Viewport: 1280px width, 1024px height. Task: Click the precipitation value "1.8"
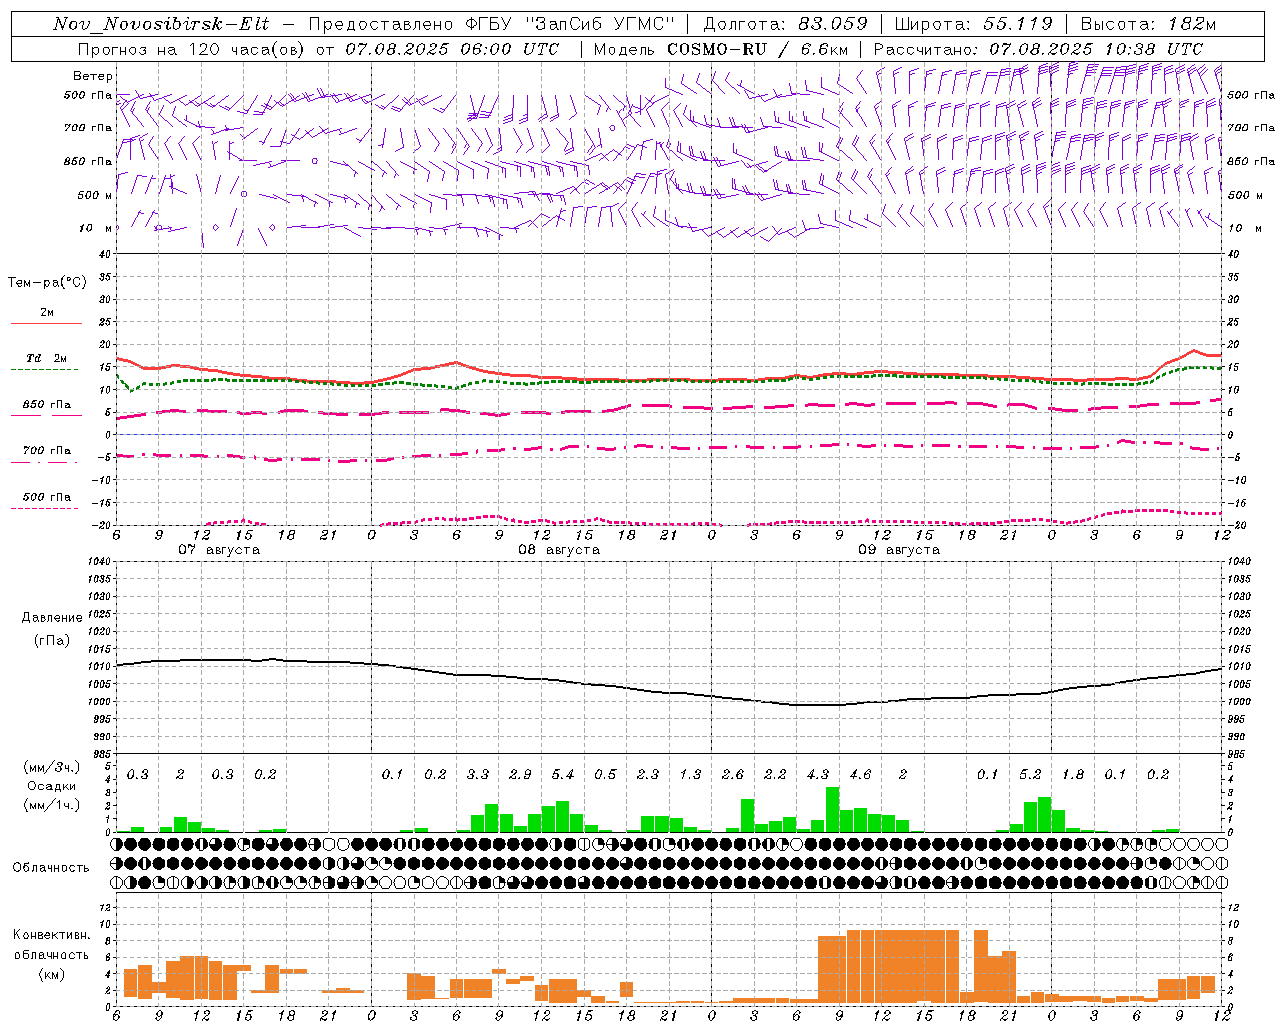(1073, 774)
